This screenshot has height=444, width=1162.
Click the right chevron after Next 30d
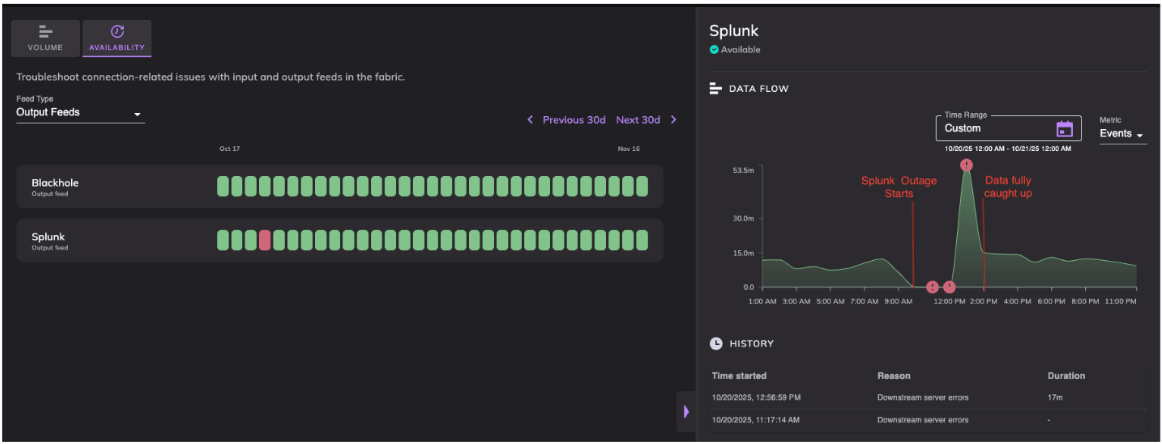click(x=673, y=119)
